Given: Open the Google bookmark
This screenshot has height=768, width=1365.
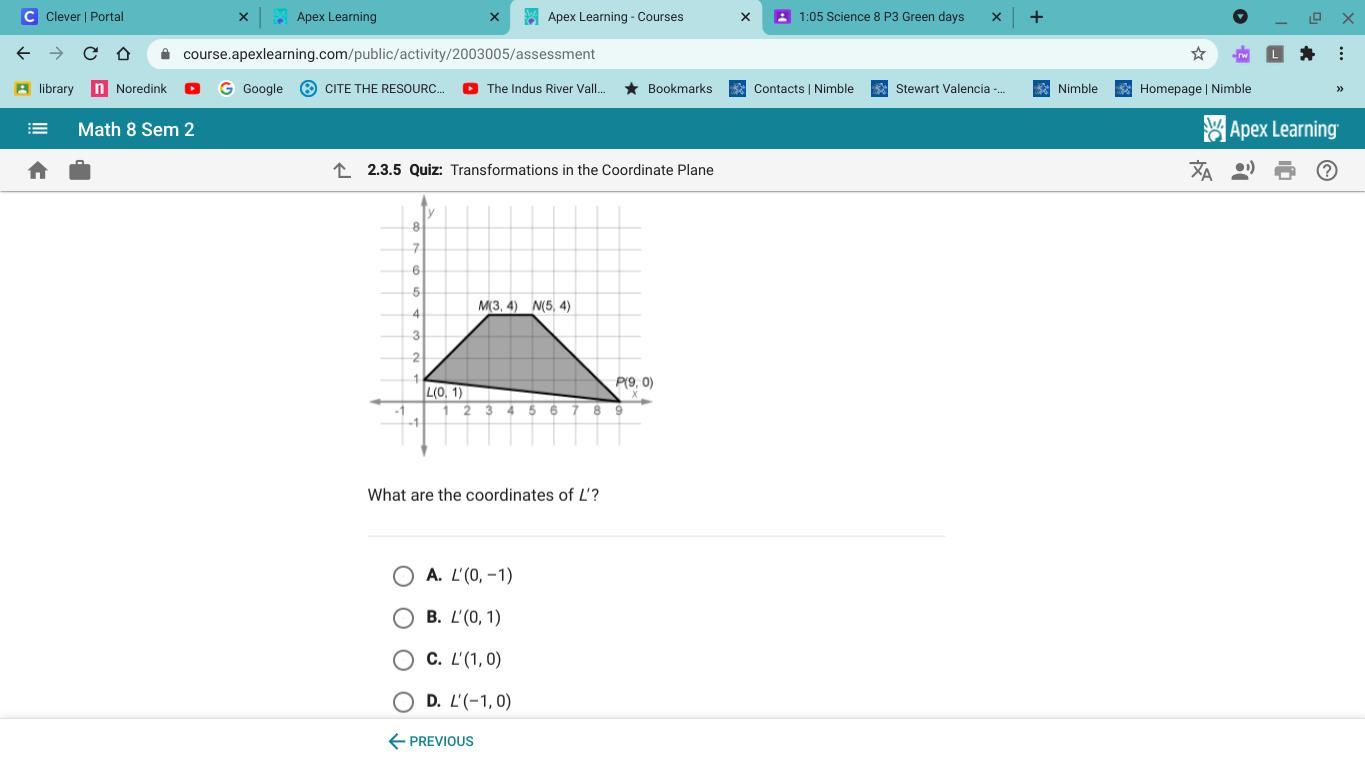Looking at the screenshot, I should [x=251, y=89].
